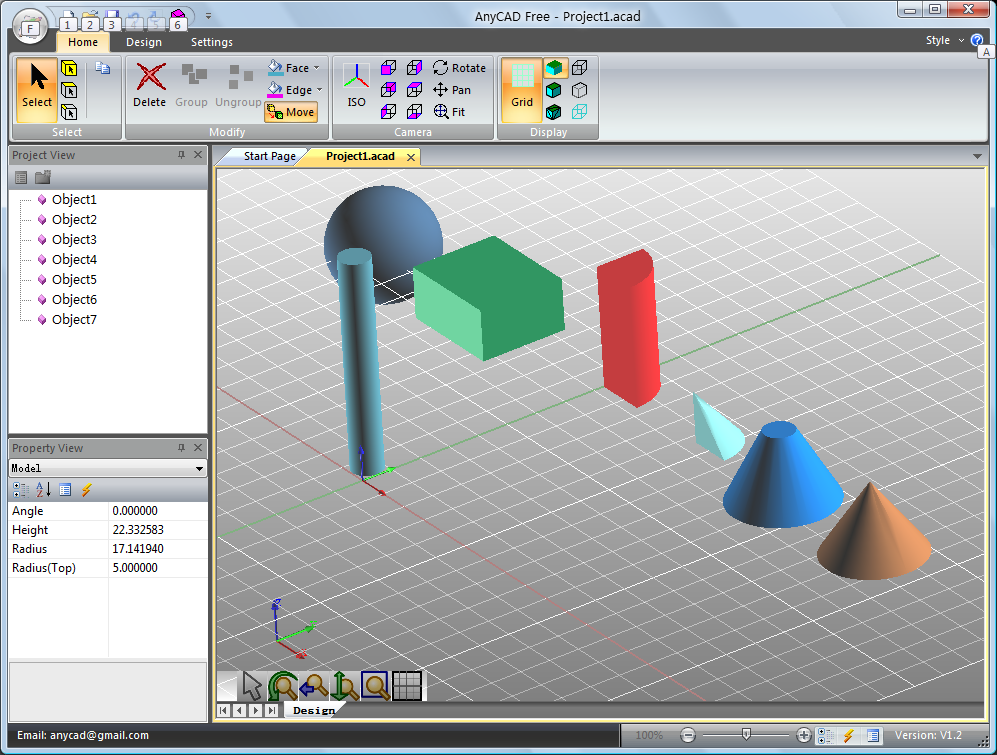Choose the cyan wireframe cube display mode
This screenshot has width=997, height=755.
(579, 112)
